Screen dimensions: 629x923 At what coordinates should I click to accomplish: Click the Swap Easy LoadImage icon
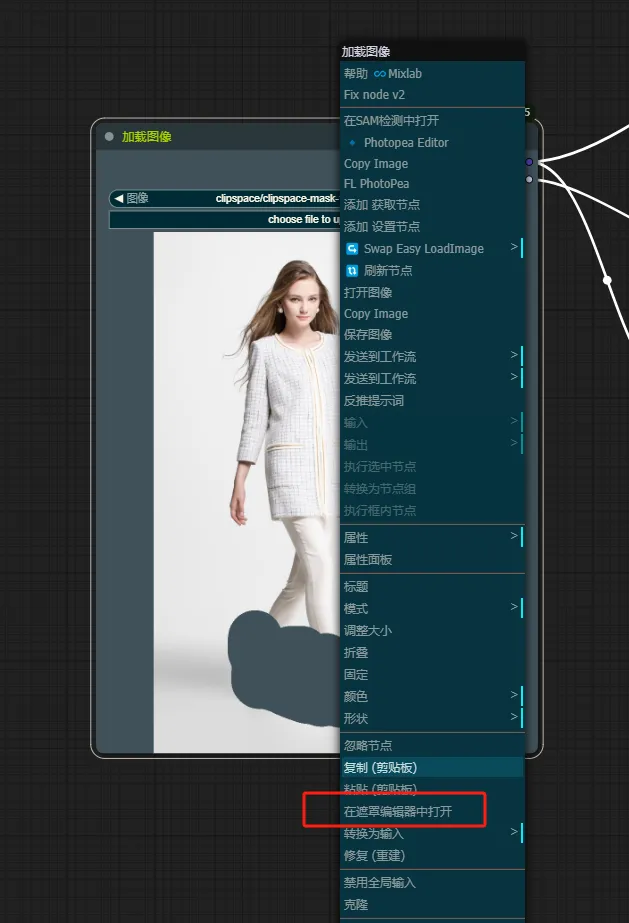click(x=352, y=249)
